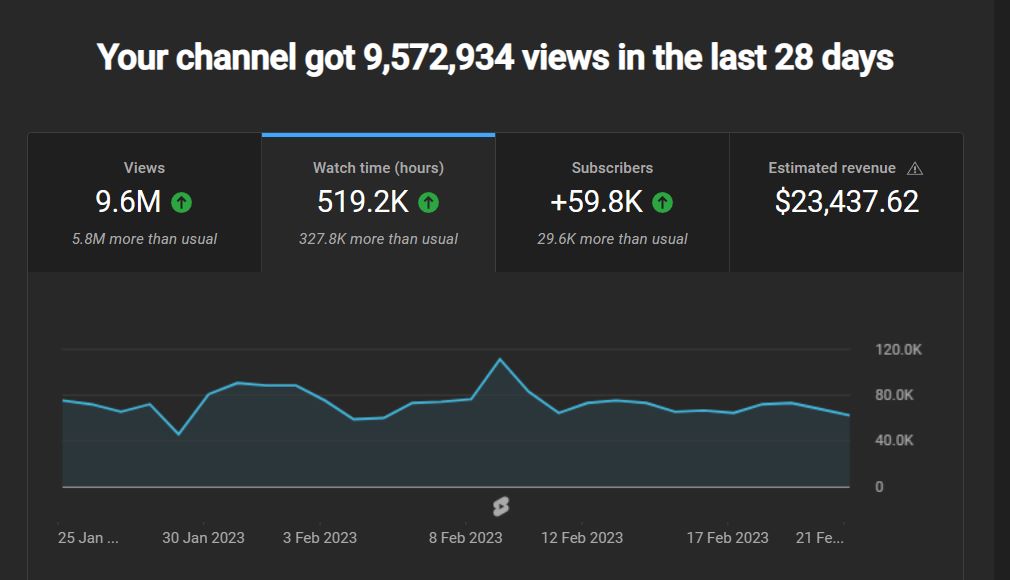Switch to the Views tab
Image resolution: width=1010 pixels, height=580 pixels.
coord(144,204)
